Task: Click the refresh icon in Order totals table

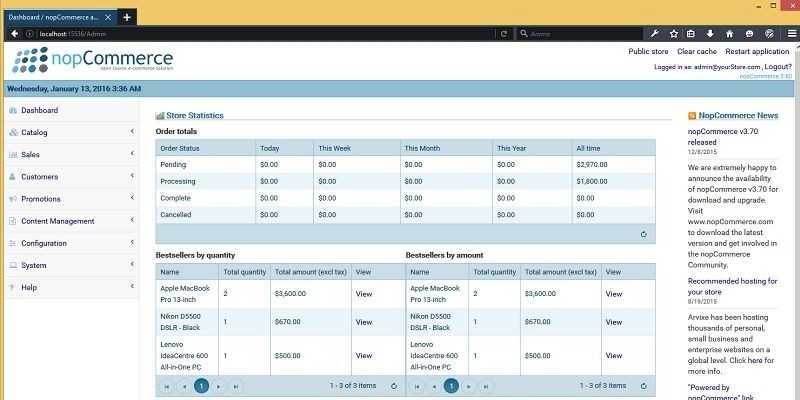Action: coord(642,234)
